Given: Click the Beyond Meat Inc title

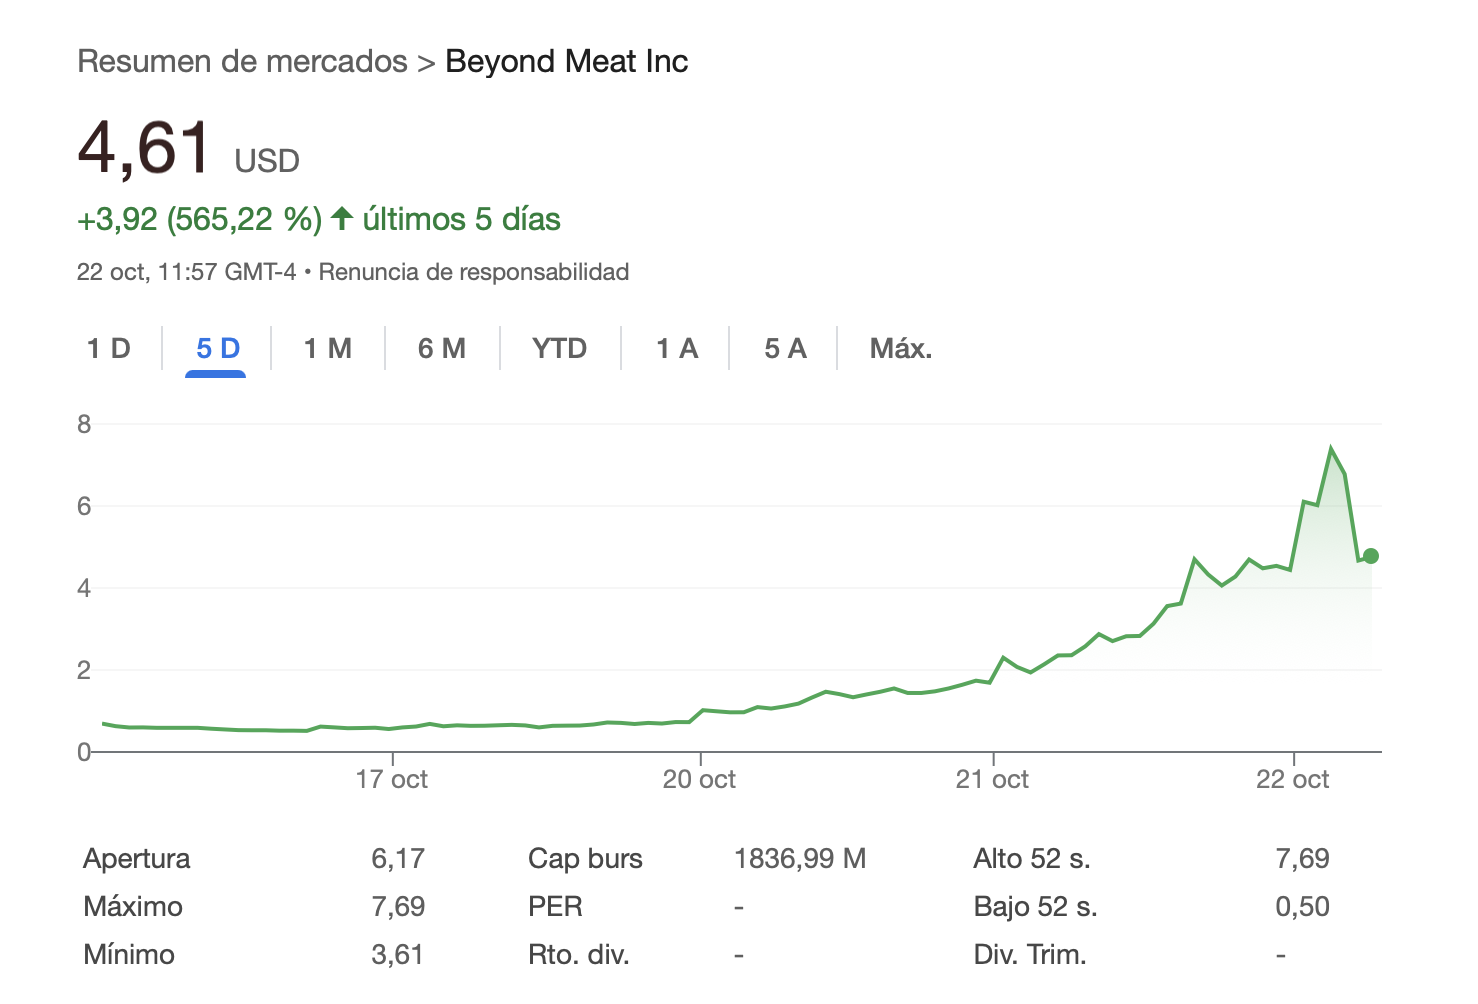Looking at the screenshot, I should click(566, 62).
